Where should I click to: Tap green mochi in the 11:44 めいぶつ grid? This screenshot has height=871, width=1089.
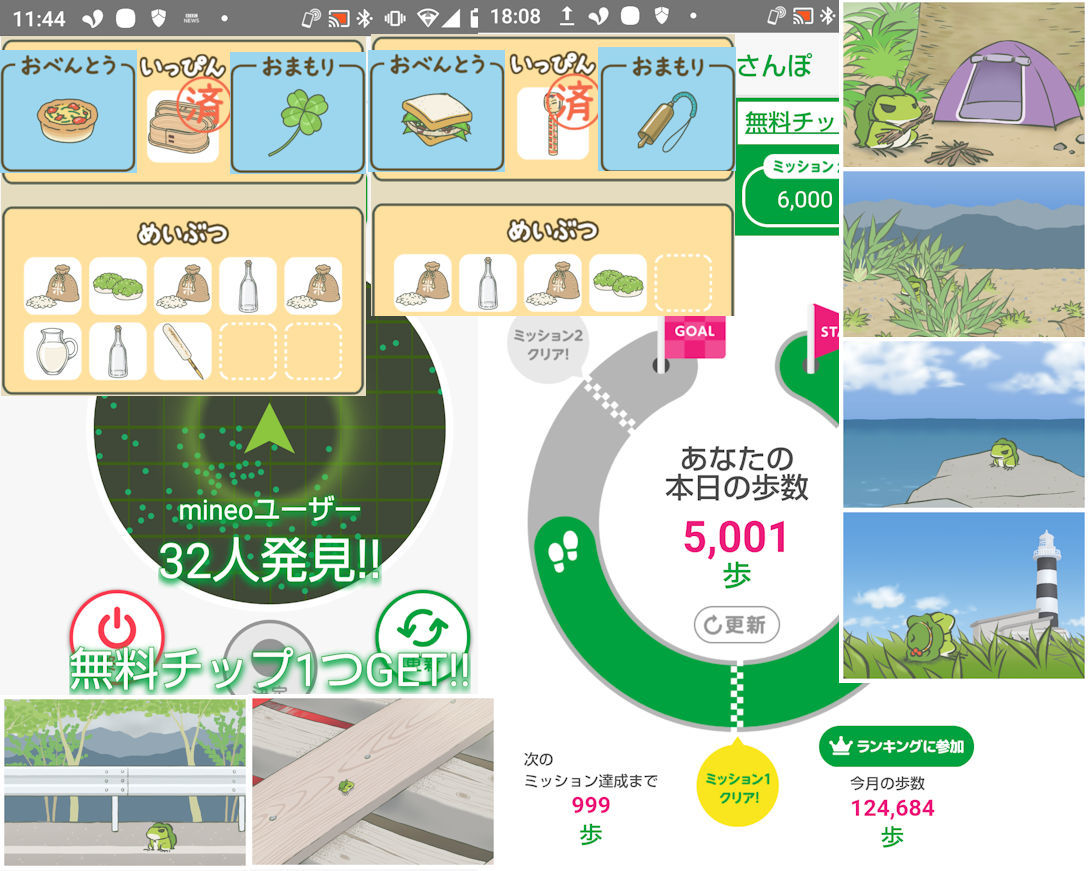click(x=118, y=285)
